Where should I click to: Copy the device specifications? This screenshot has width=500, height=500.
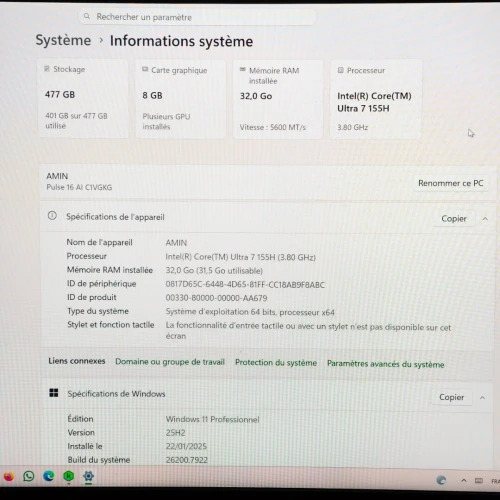tap(454, 219)
